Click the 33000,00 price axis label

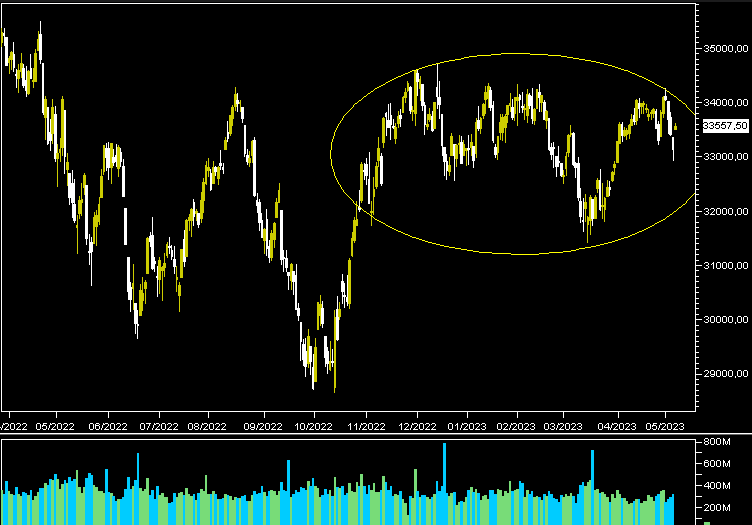click(x=726, y=157)
